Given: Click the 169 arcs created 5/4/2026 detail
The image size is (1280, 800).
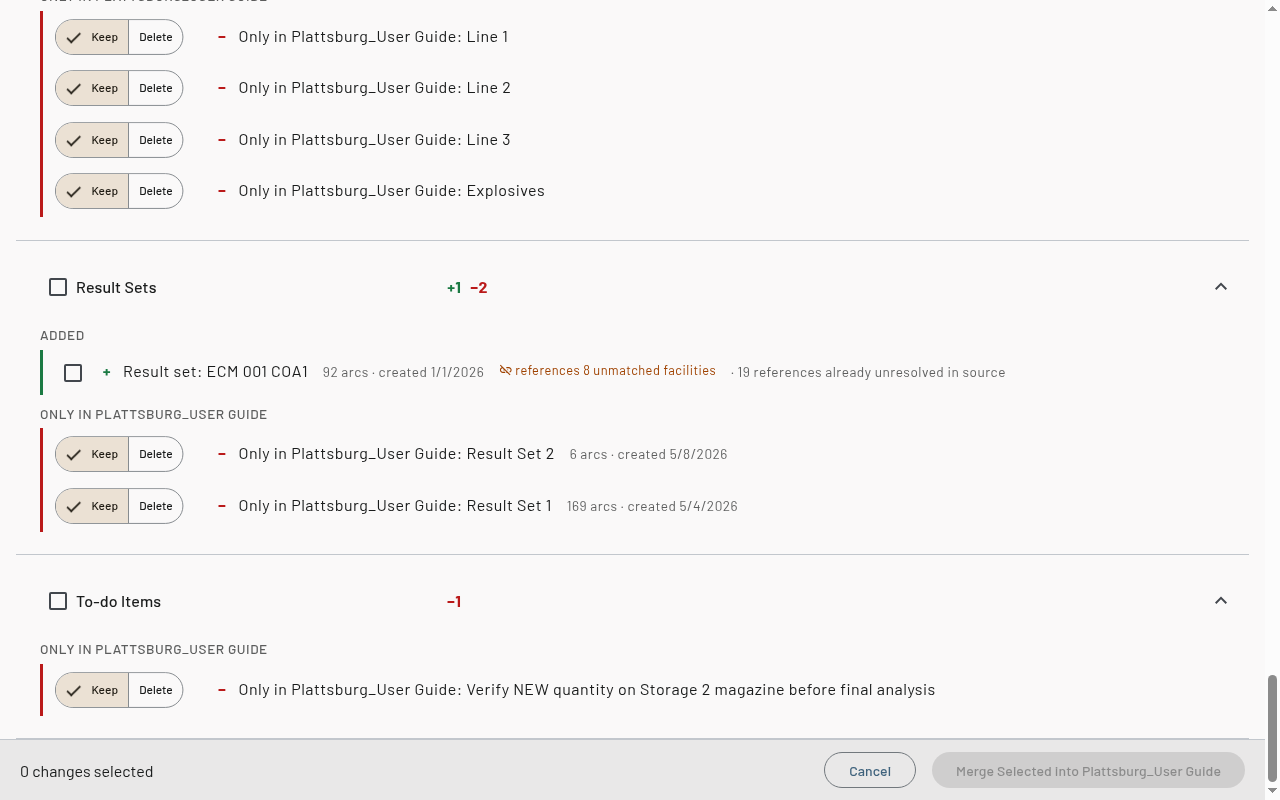Looking at the screenshot, I should pos(652,506).
